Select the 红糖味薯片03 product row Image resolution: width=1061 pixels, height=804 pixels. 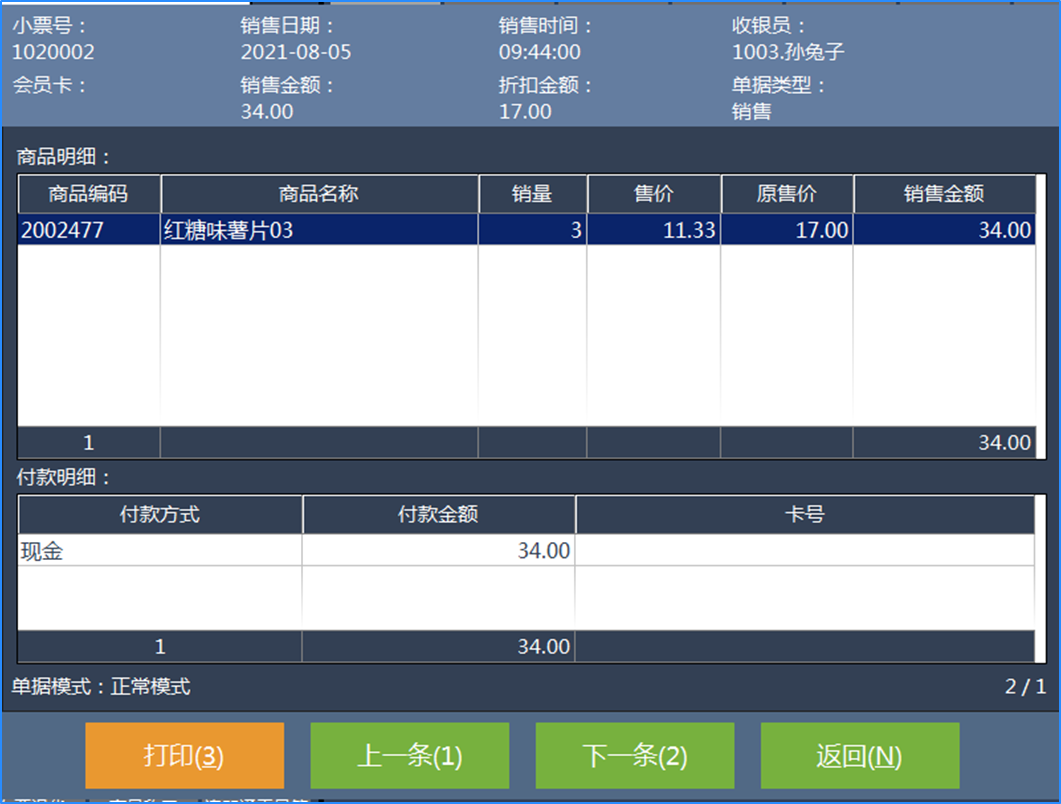318,230
